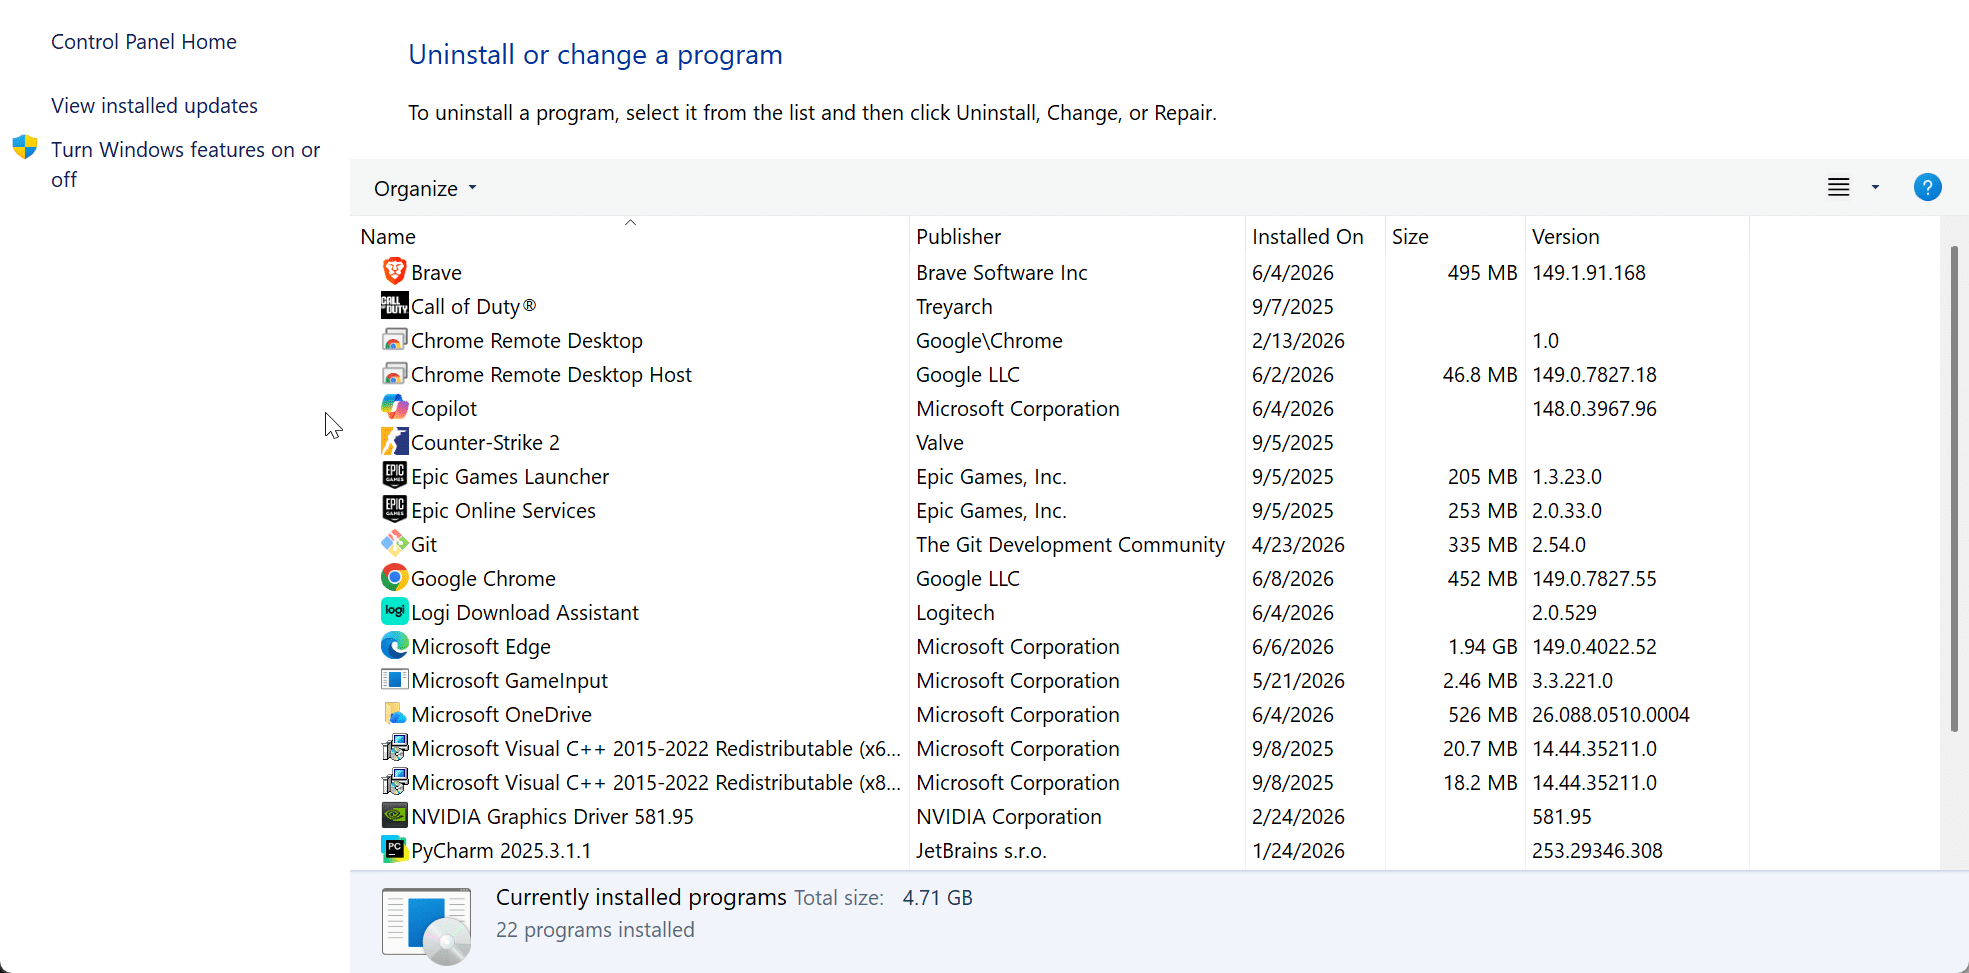Click the Counter-Strike 2 icon
This screenshot has width=1969, height=973.
tap(395, 441)
